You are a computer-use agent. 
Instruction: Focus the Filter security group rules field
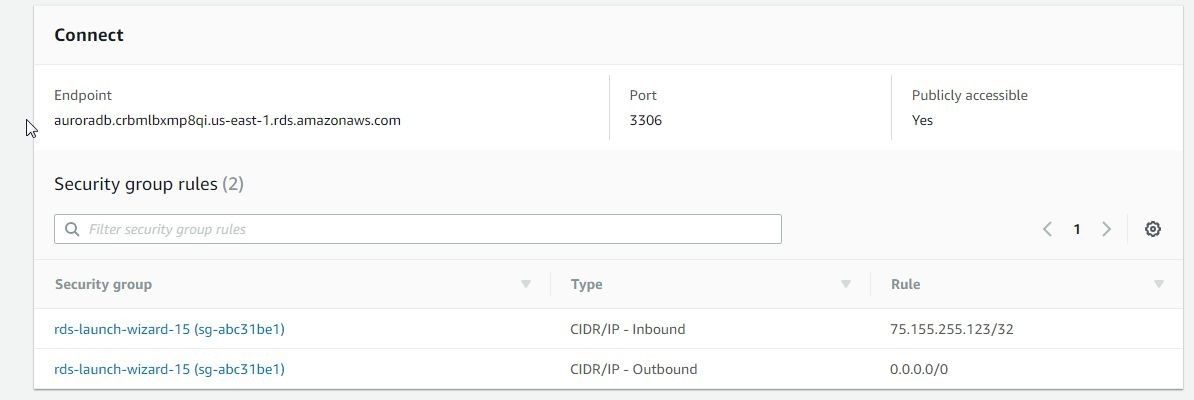coord(417,229)
